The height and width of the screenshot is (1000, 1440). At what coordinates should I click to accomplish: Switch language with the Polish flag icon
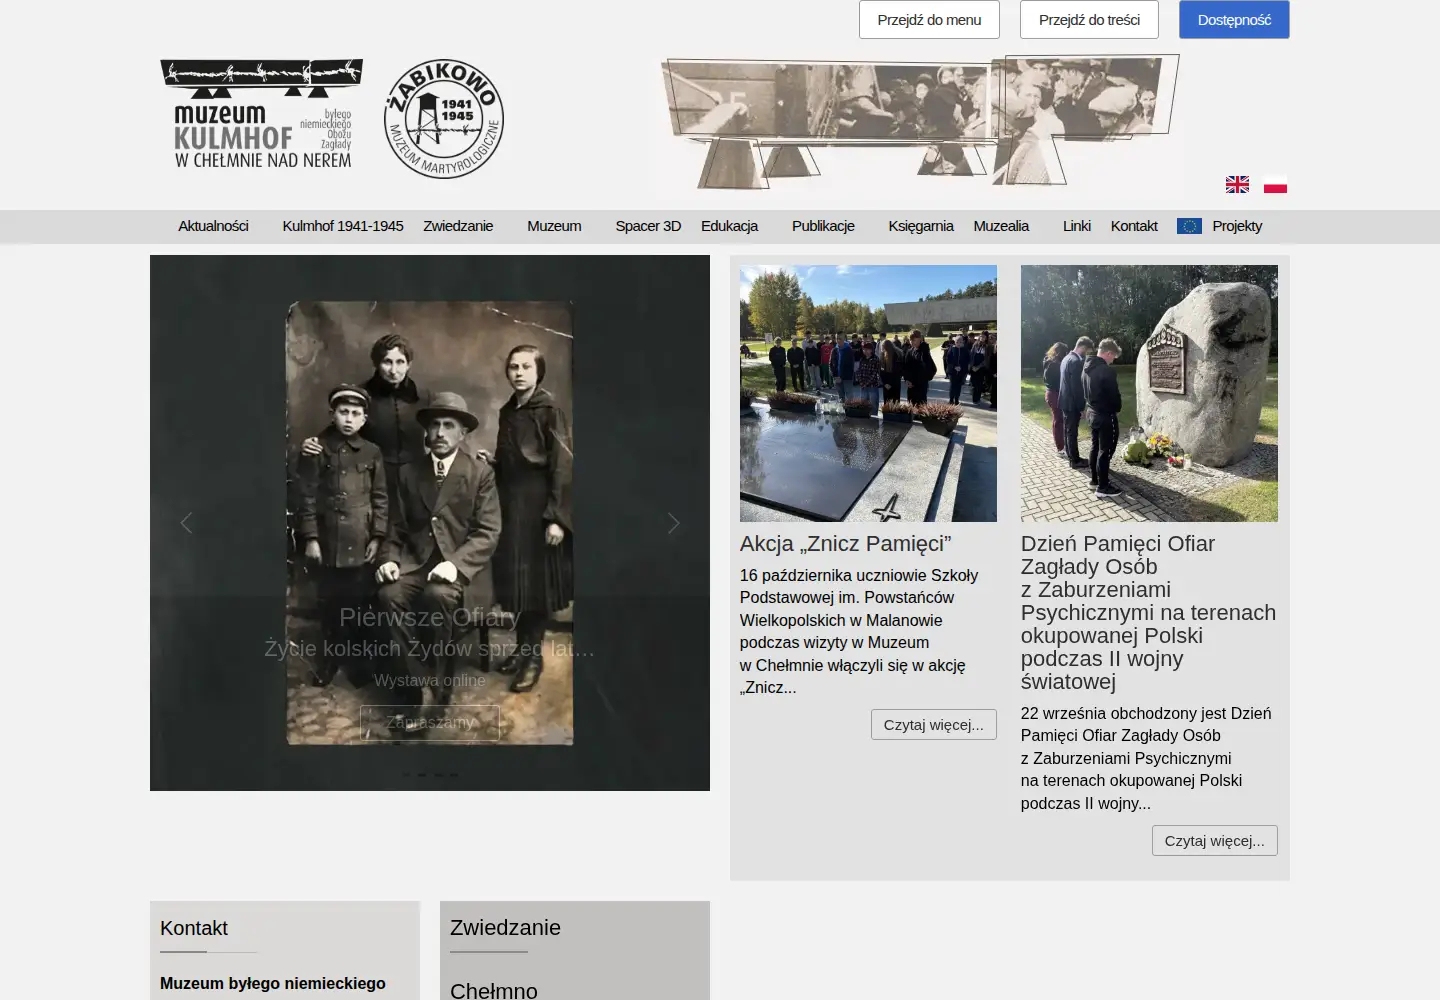click(1275, 184)
